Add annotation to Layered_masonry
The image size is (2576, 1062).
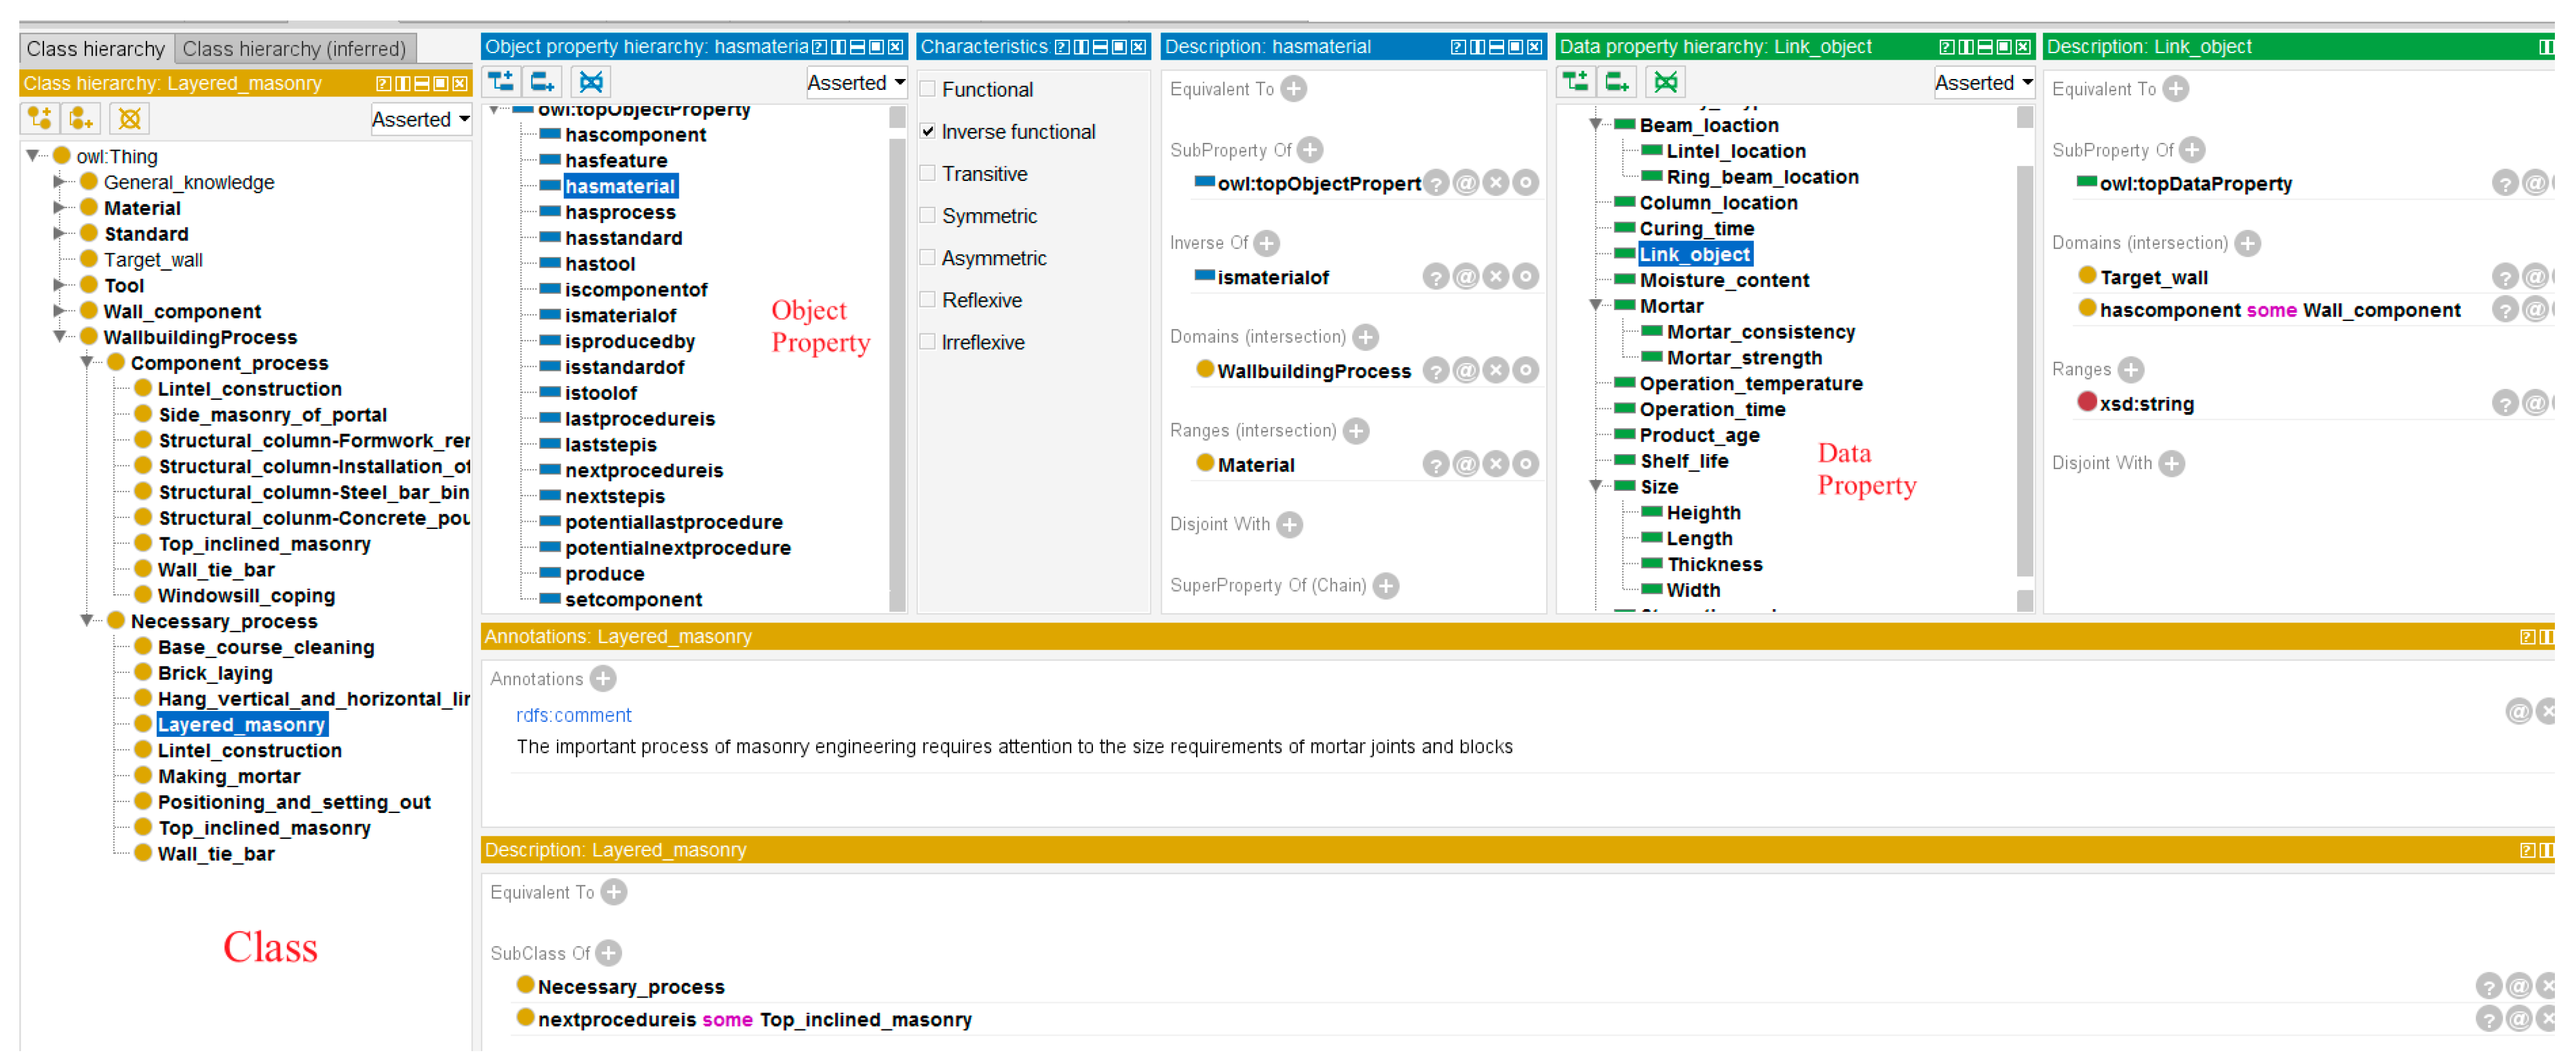tap(602, 680)
